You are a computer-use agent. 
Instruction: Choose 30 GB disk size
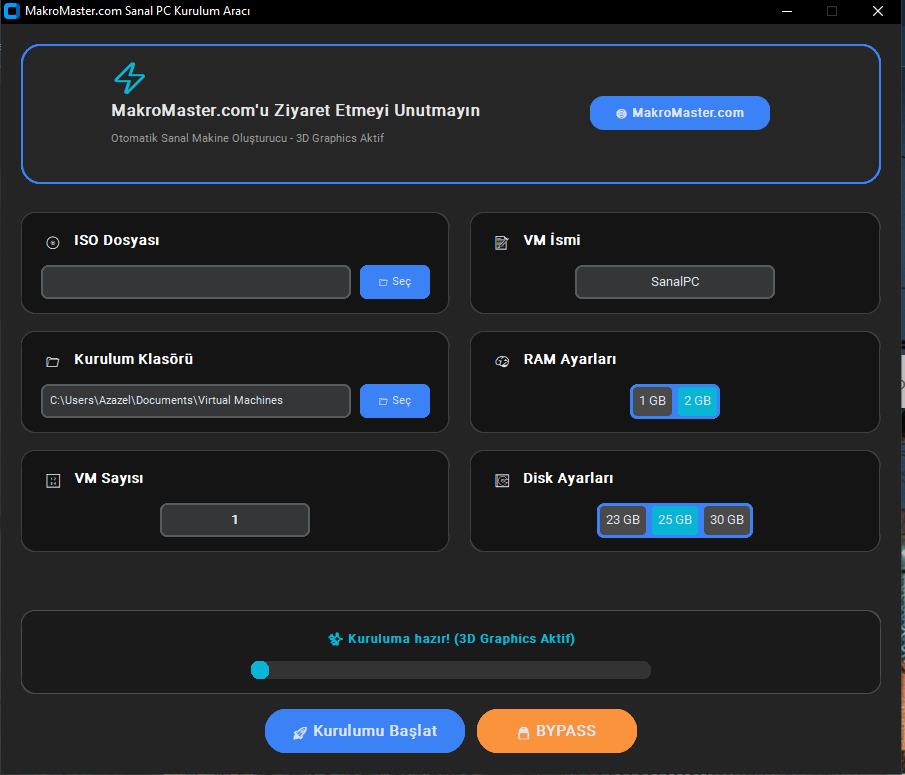tap(727, 520)
